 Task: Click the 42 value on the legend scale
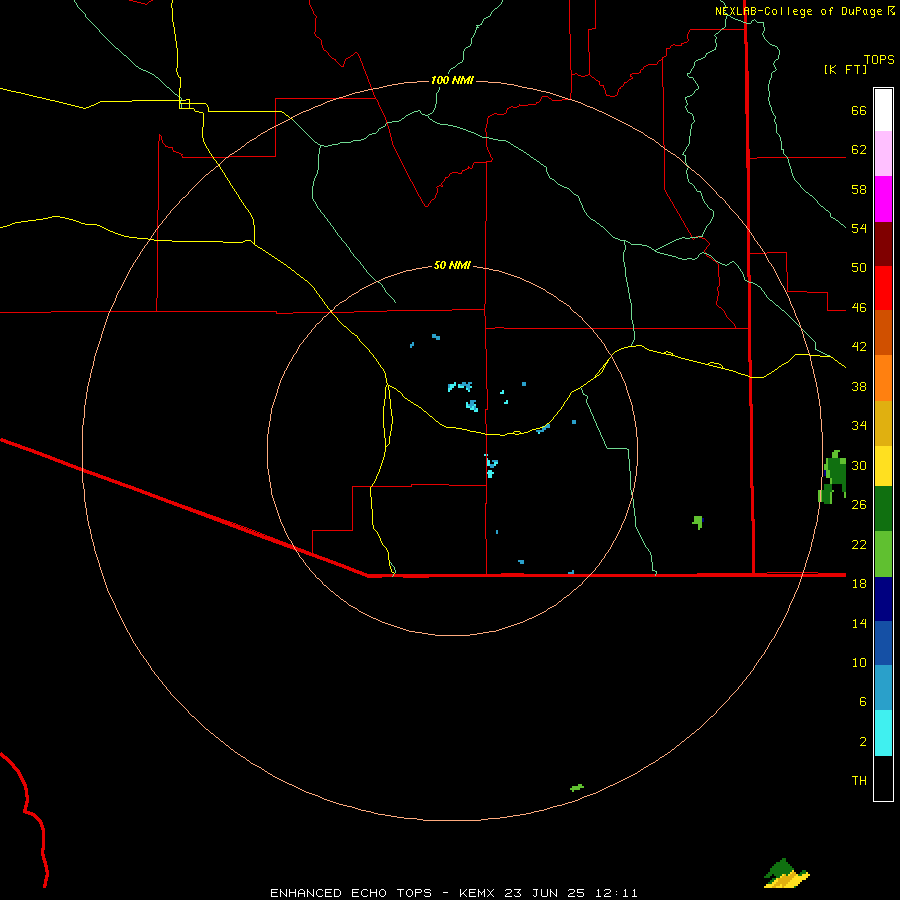click(859, 347)
